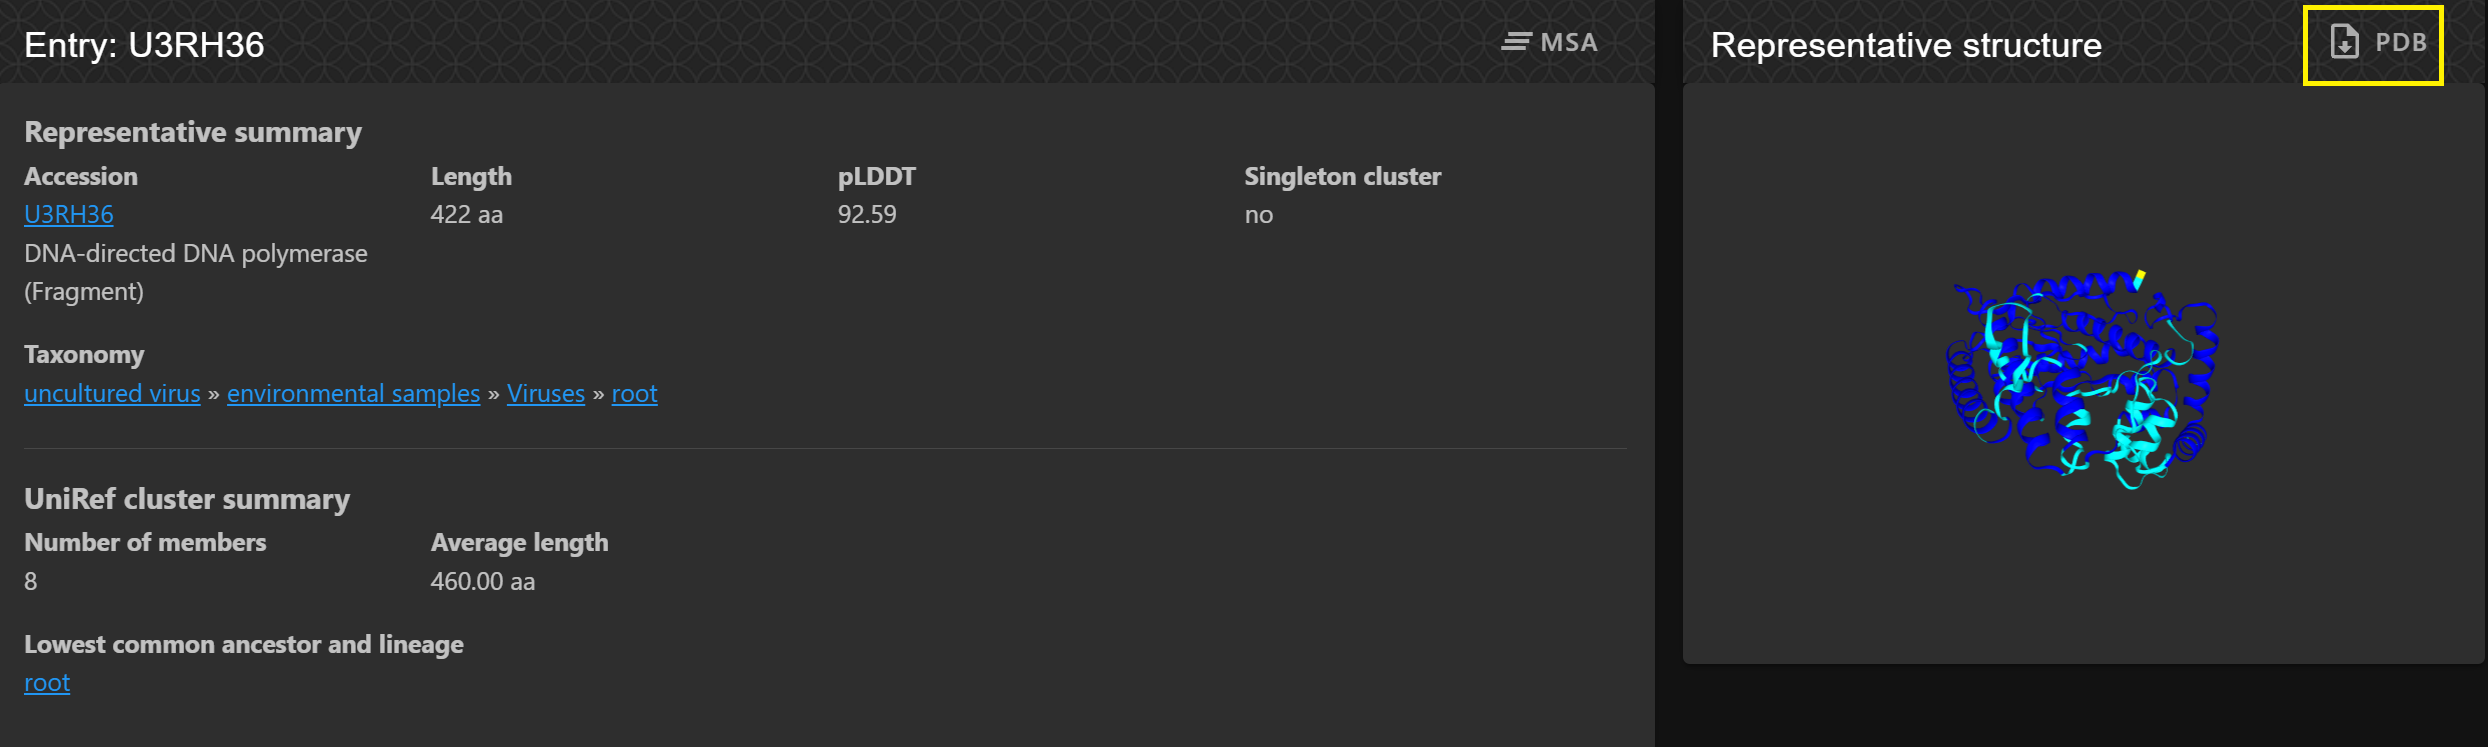Click the MSA alignment lines icon
This screenshot has width=2488, height=747.
point(1516,42)
